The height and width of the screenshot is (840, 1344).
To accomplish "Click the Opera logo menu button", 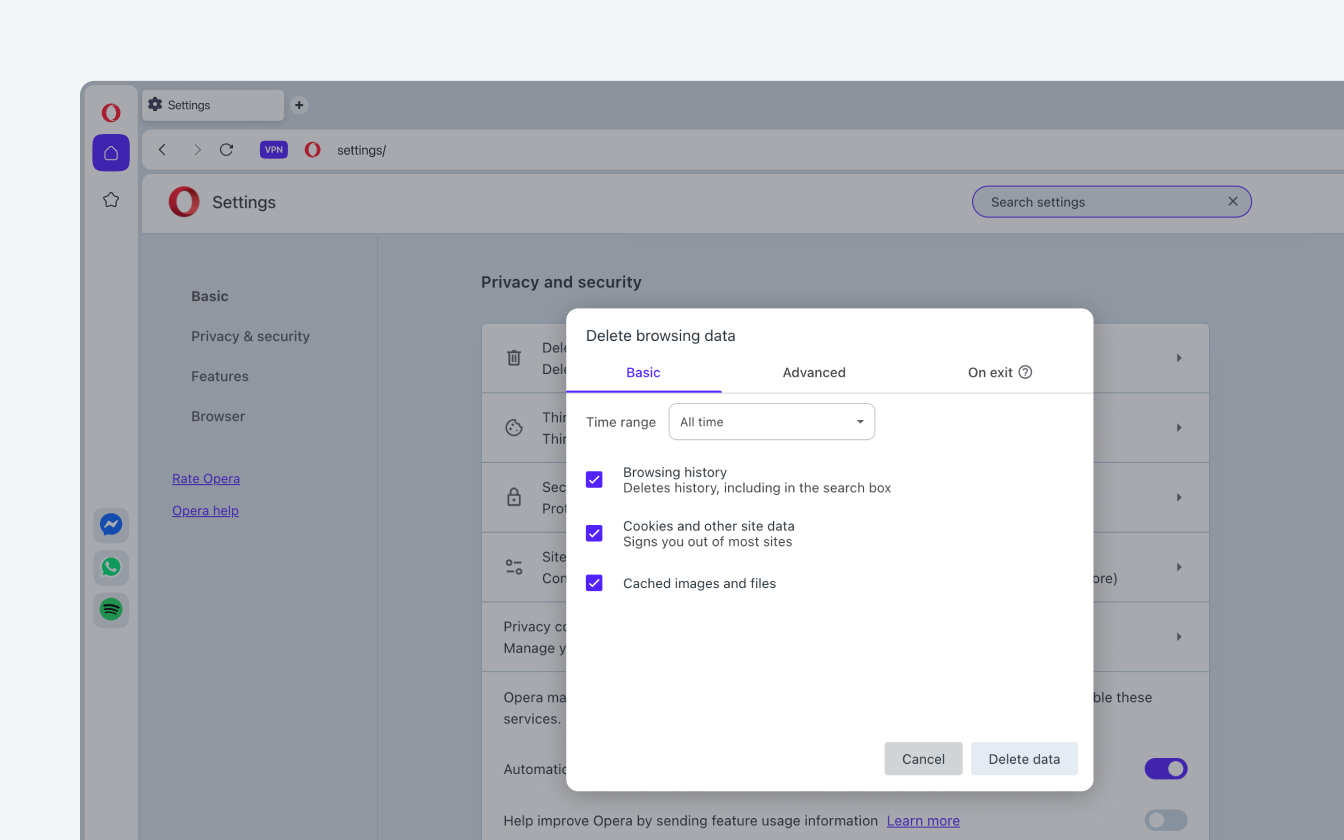I will click(x=111, y=113).
